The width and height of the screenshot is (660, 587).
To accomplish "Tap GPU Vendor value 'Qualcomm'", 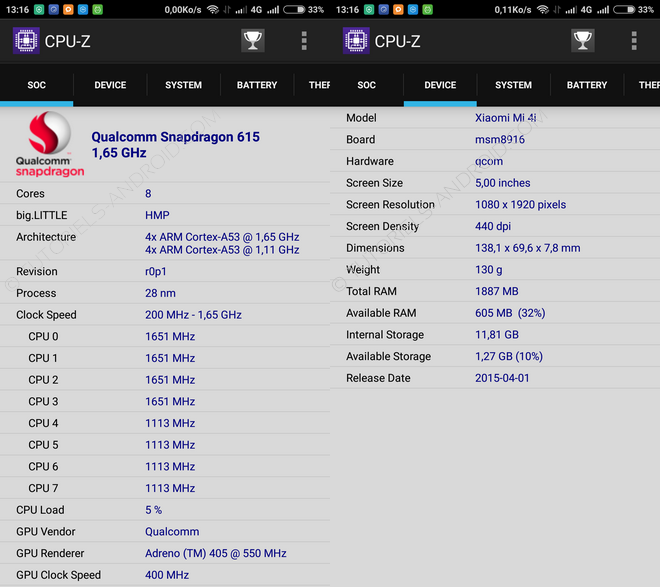I will [x=172, y=532].
